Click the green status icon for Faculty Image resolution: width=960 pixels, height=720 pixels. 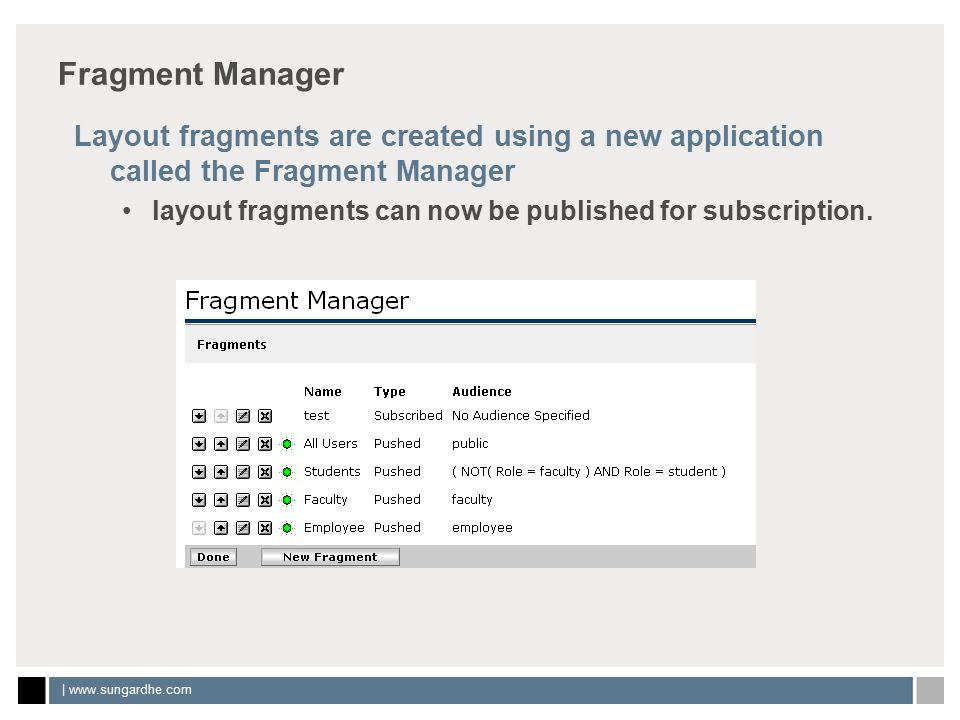click(287, 500)
